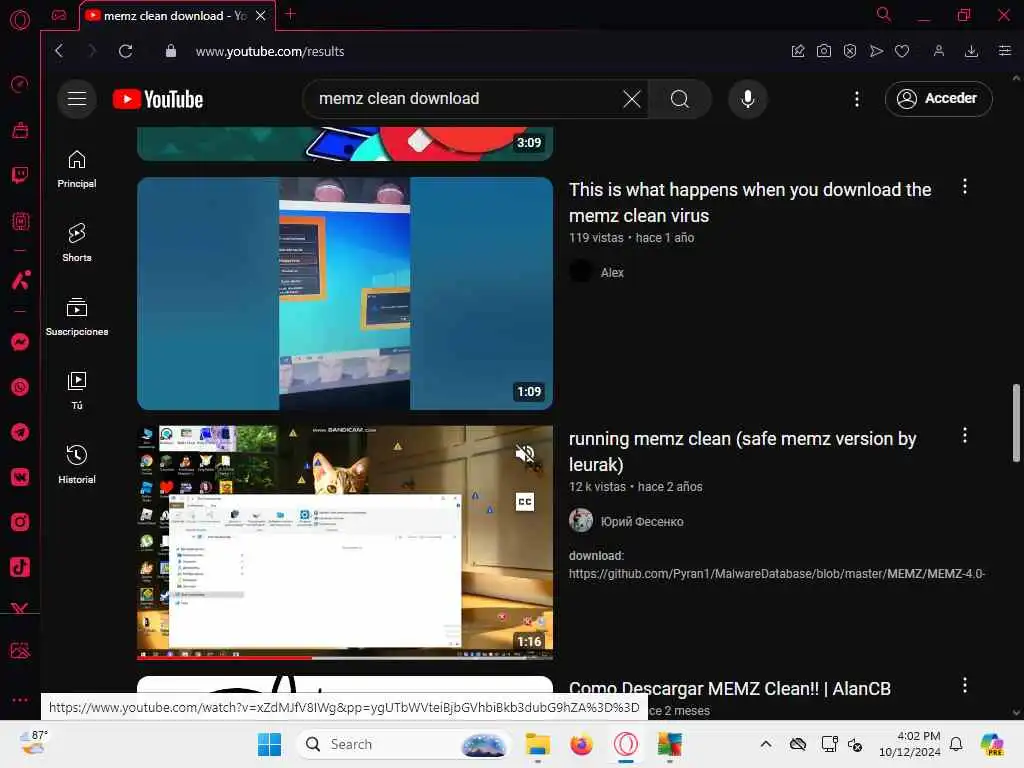Open the ad blocker shield icon

pyautogui.click(x=850, y=51)
